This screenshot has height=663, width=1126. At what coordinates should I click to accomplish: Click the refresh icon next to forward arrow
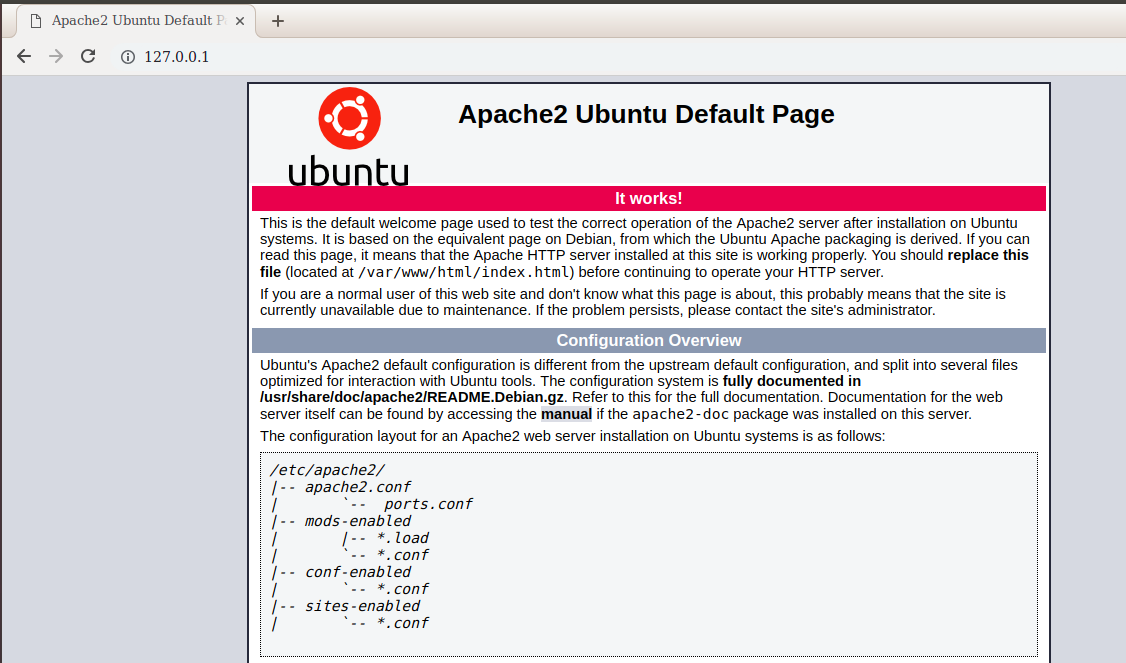point(88,56)
